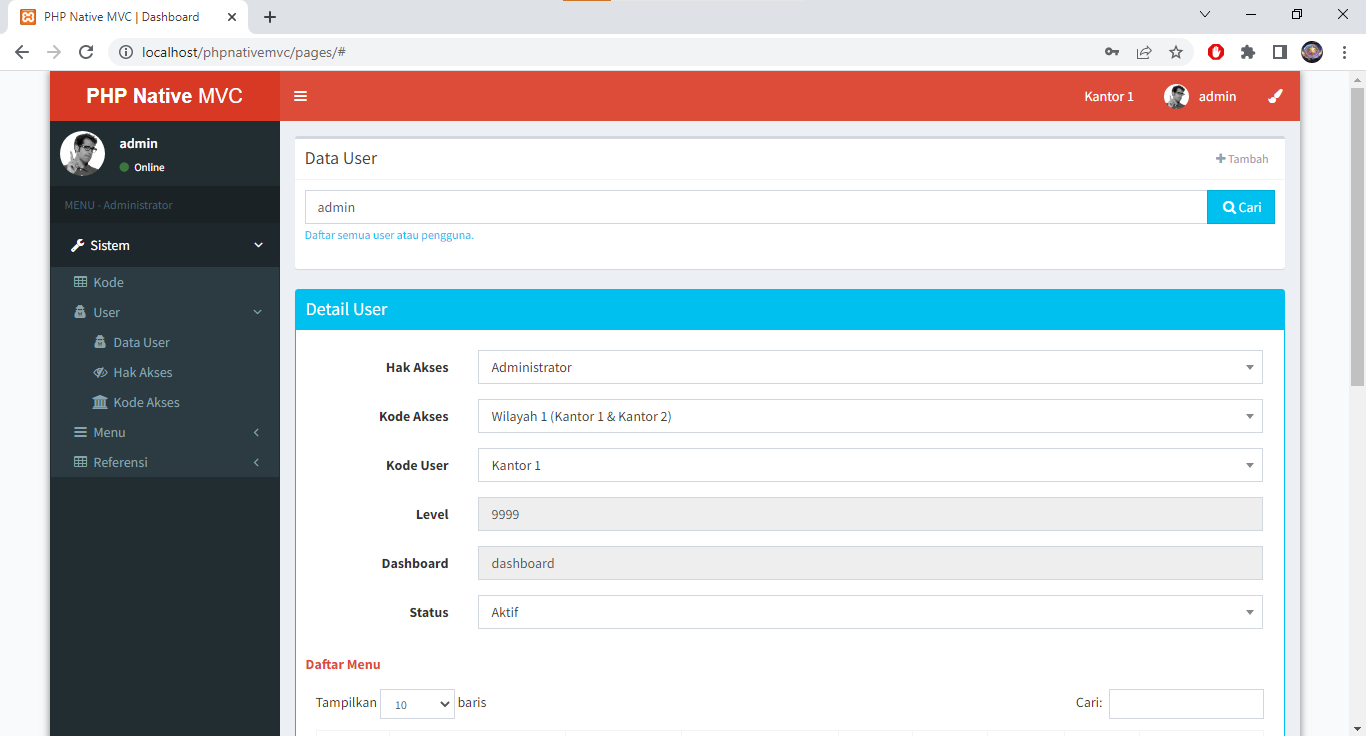Click Kantor 1 in the top navbar

1109,96
